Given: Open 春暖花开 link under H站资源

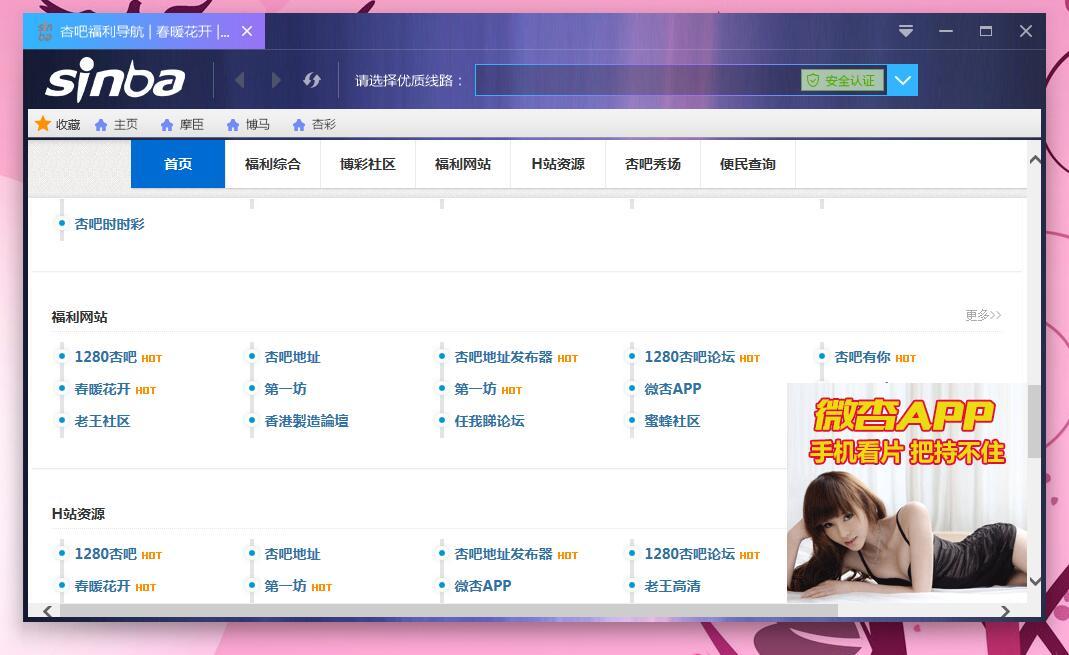Looking at the screenshot, I should [102, 586].
